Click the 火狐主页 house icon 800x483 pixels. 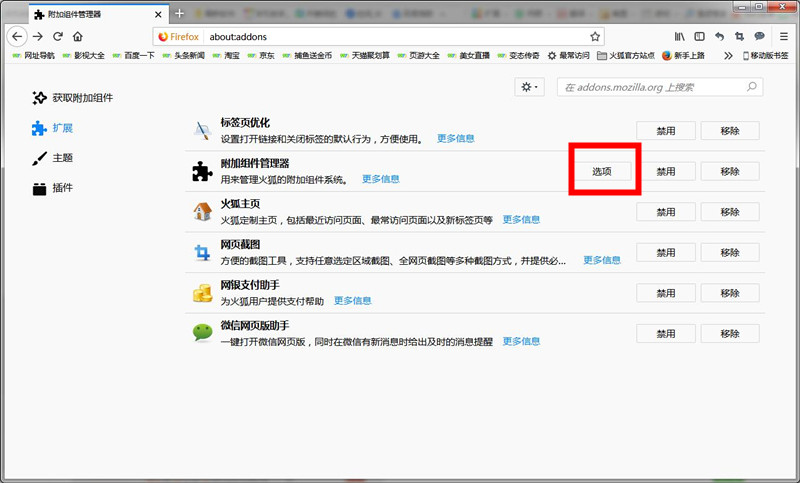tap(203, 211)
